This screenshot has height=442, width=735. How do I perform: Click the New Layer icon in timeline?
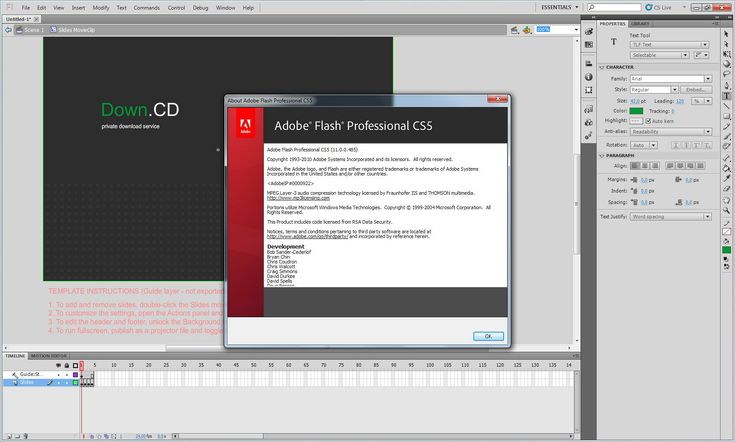point(7,438)
